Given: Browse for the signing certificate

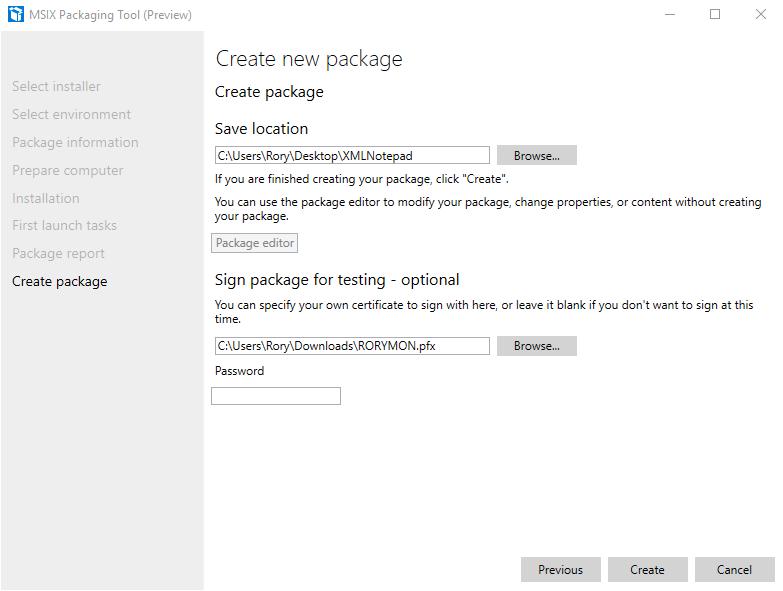Looking at the screenshot, I should click(537, 346).
